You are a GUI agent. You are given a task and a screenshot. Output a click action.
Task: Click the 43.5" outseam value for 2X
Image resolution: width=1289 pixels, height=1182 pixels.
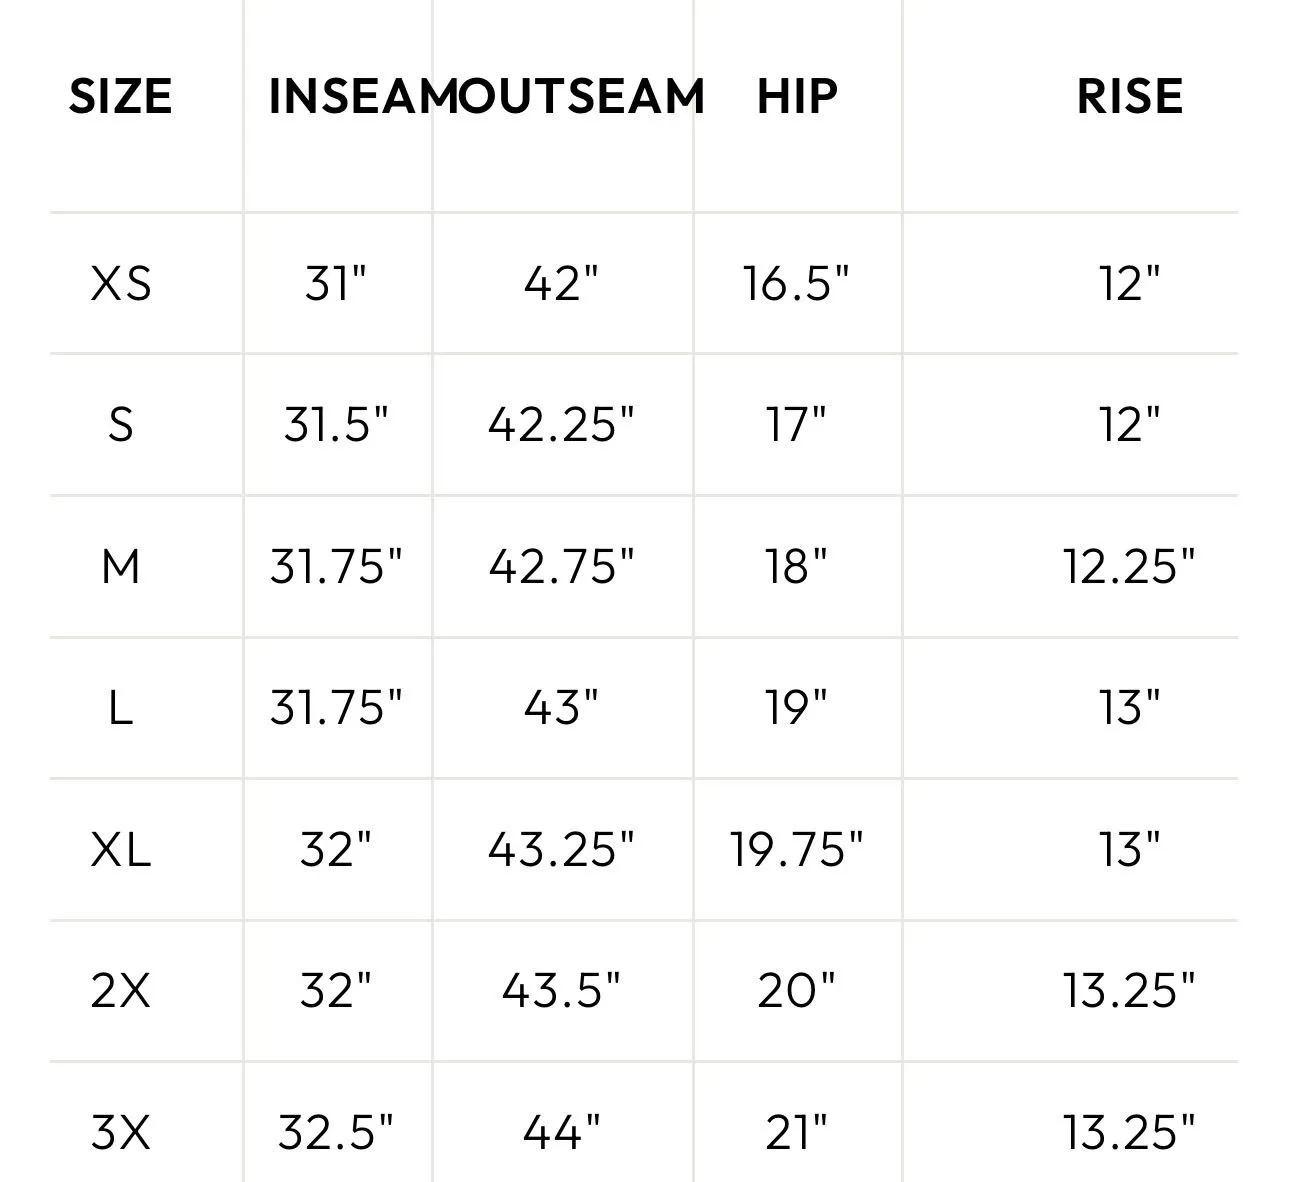click(561, 991)
